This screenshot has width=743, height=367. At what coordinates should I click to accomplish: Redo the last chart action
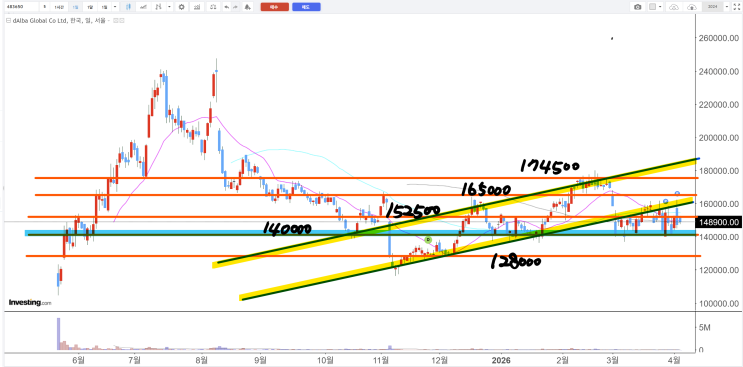tap(235, 7)
